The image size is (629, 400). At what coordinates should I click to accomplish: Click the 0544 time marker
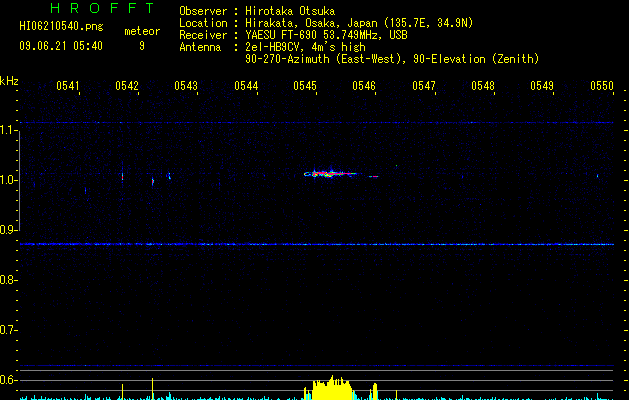point(246,86)
